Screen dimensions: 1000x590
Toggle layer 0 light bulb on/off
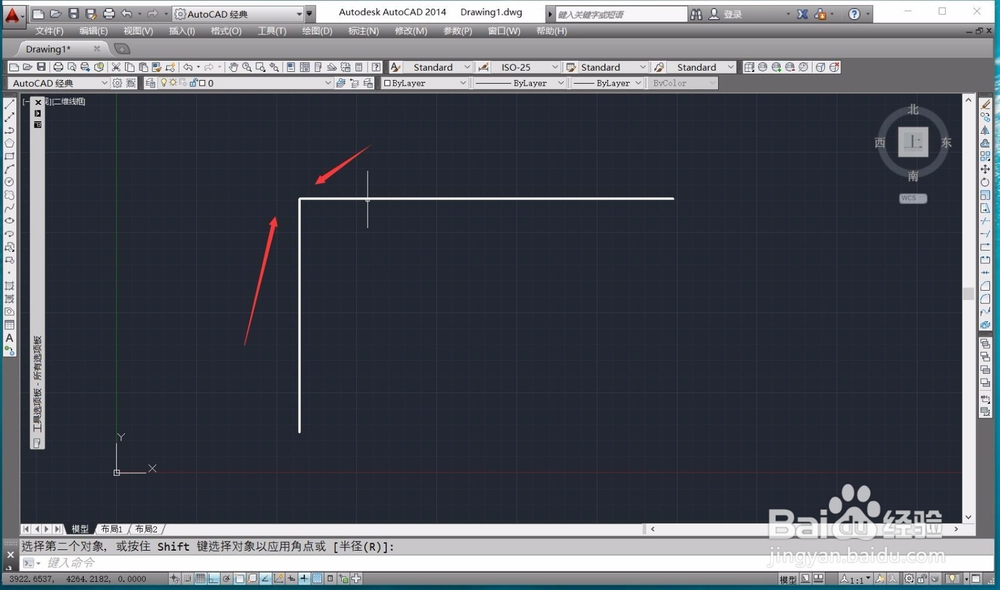pyautogui.click(x=164, y=83)
